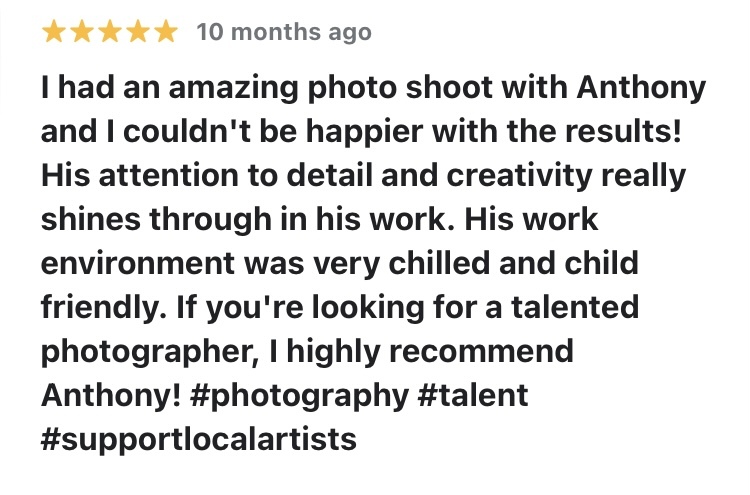Click the word "photographer," in the review

coord(160,351)
